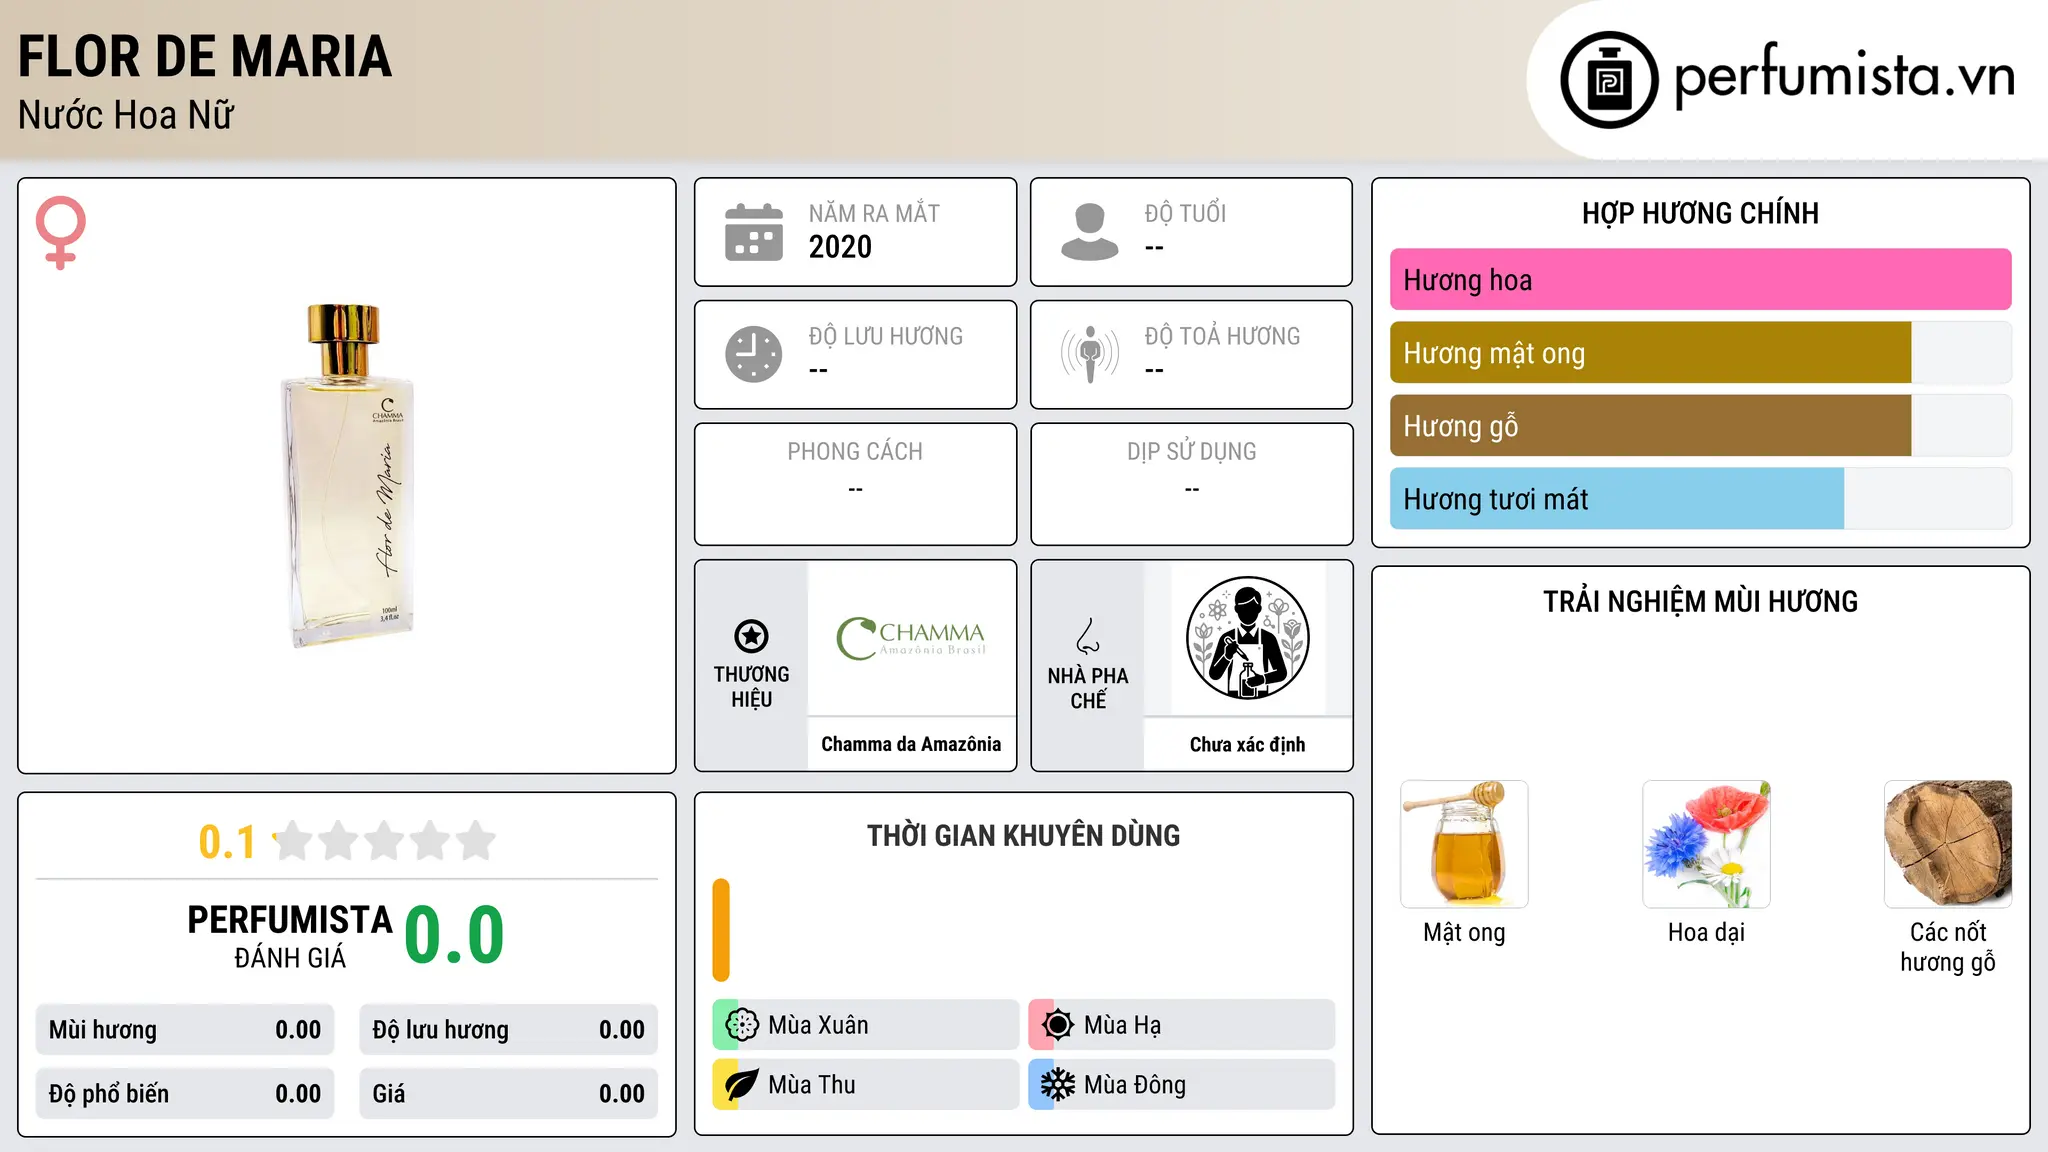Viewport: 2048px width, 1152px height.
Task: Click the Các nốt hương gỗ caption
Action: pyautogui.click(x=1948, y=947)
